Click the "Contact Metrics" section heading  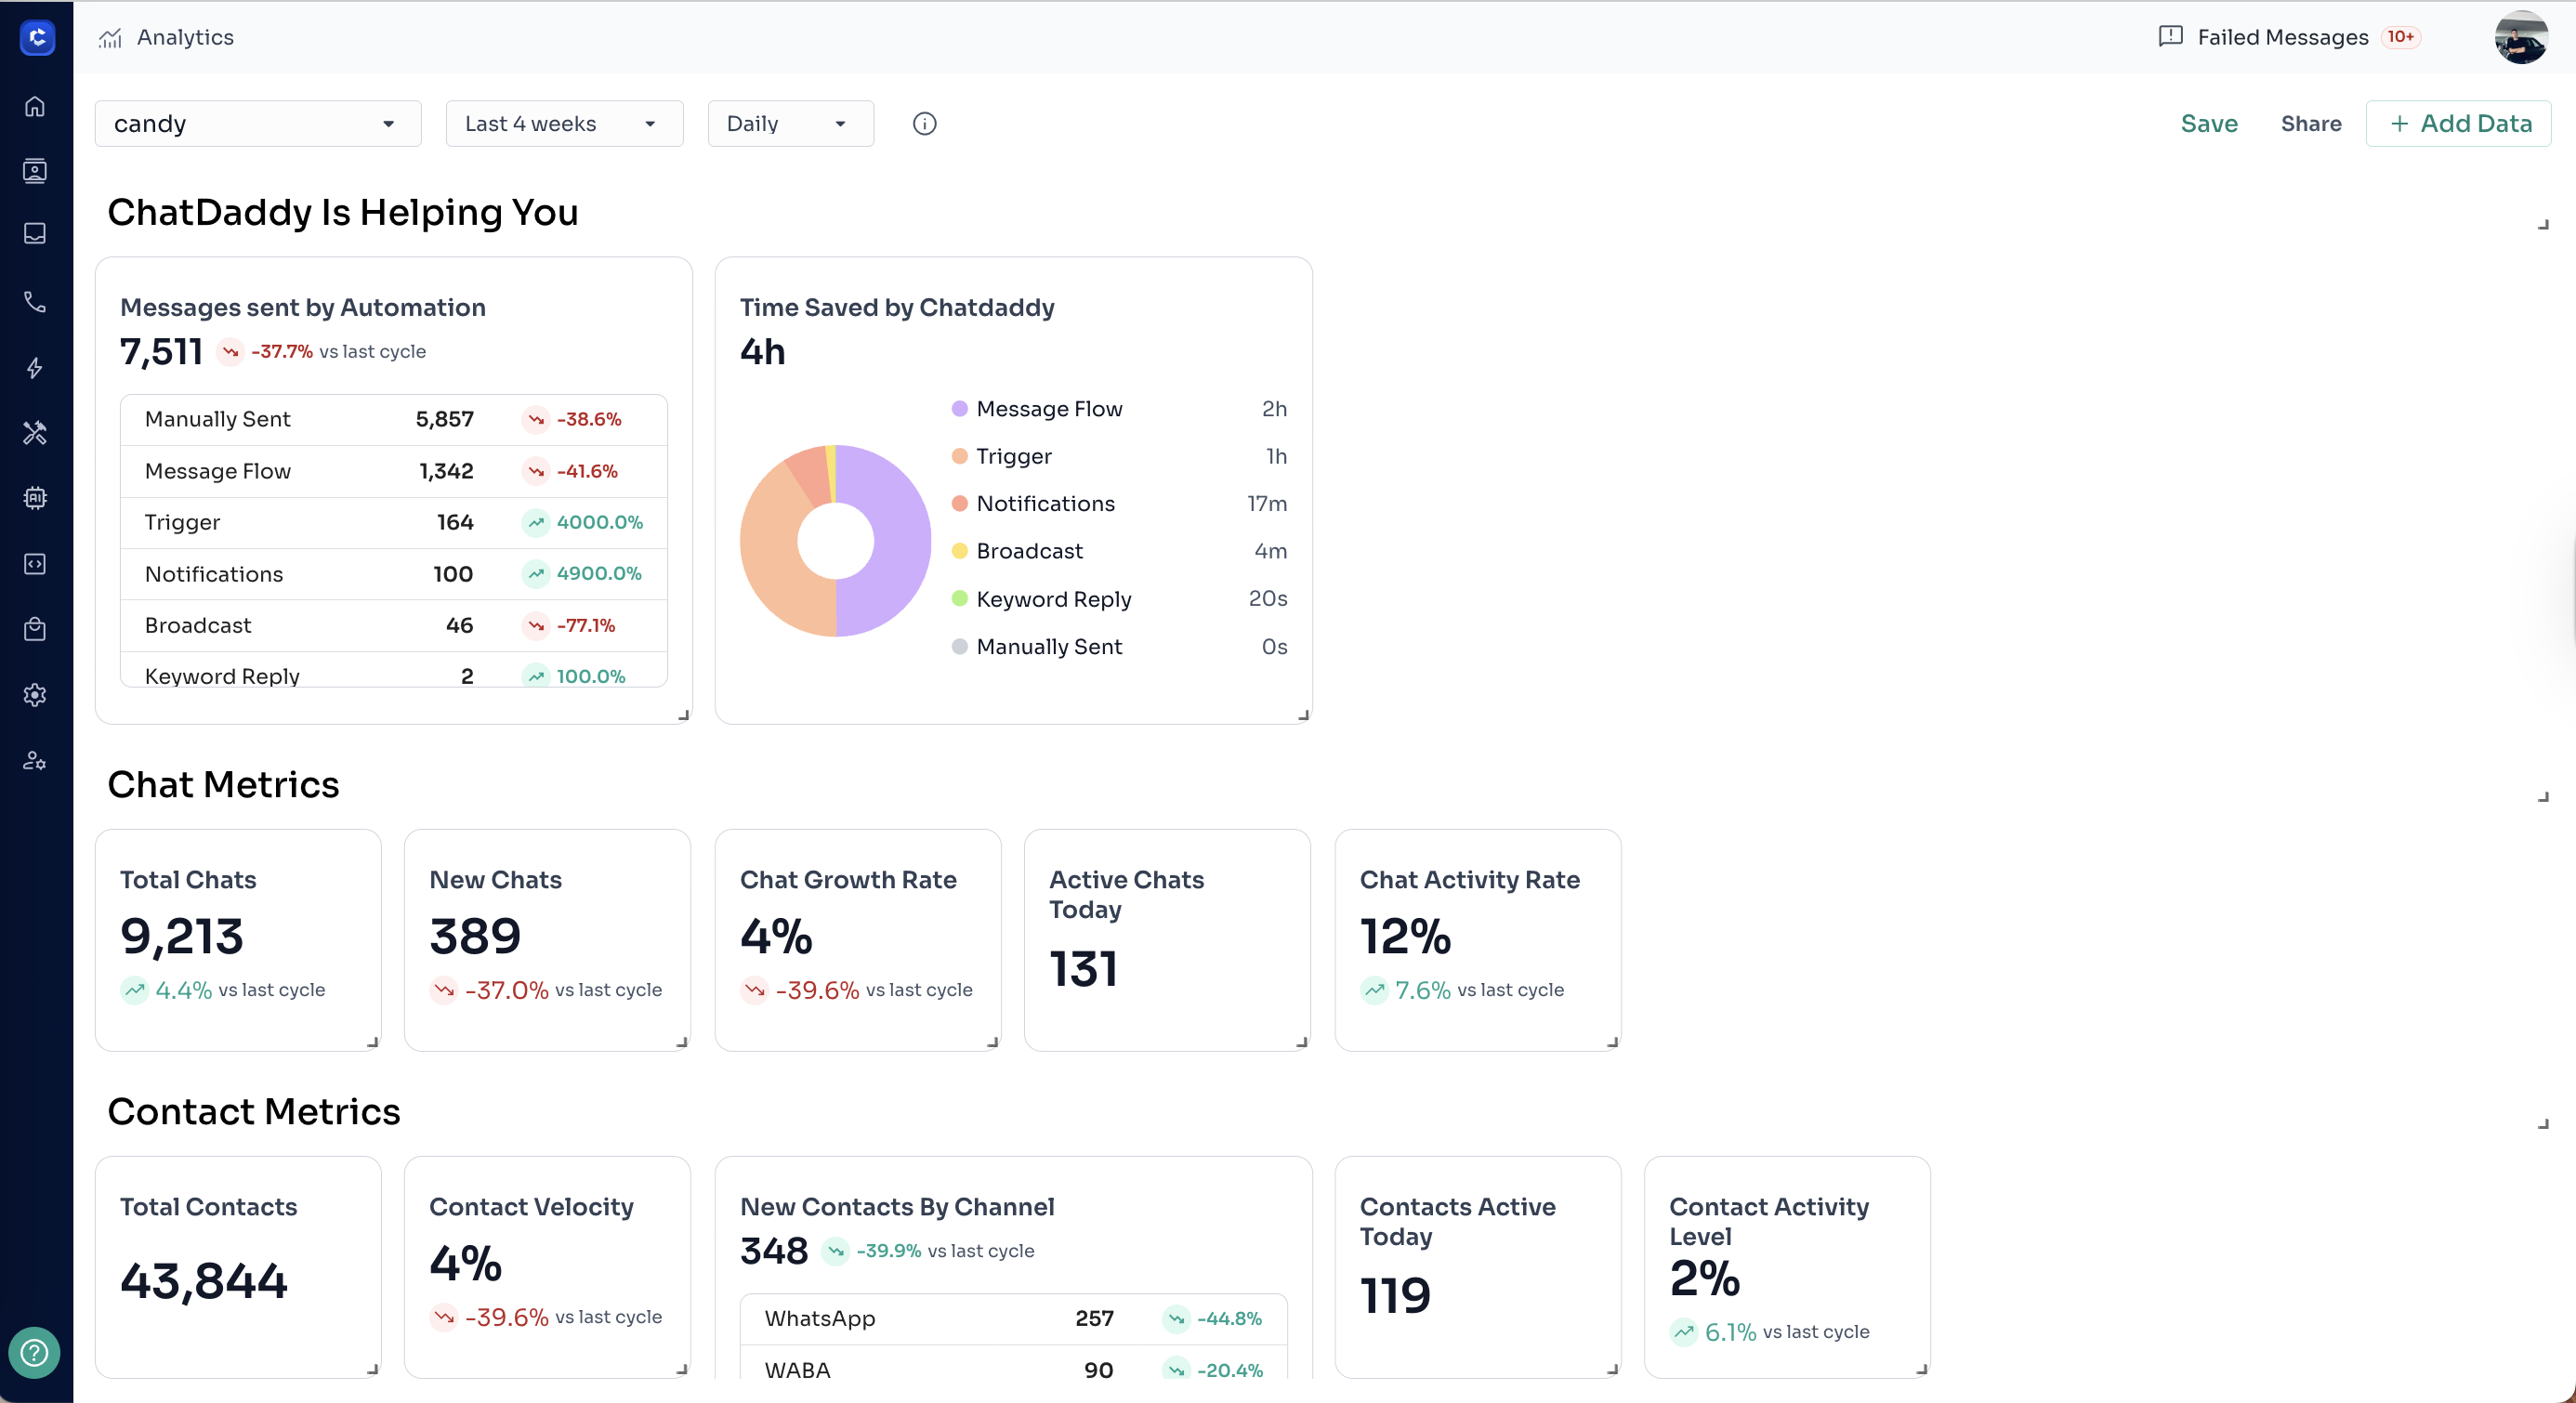pyautogui.click(x=254, y=1112)
